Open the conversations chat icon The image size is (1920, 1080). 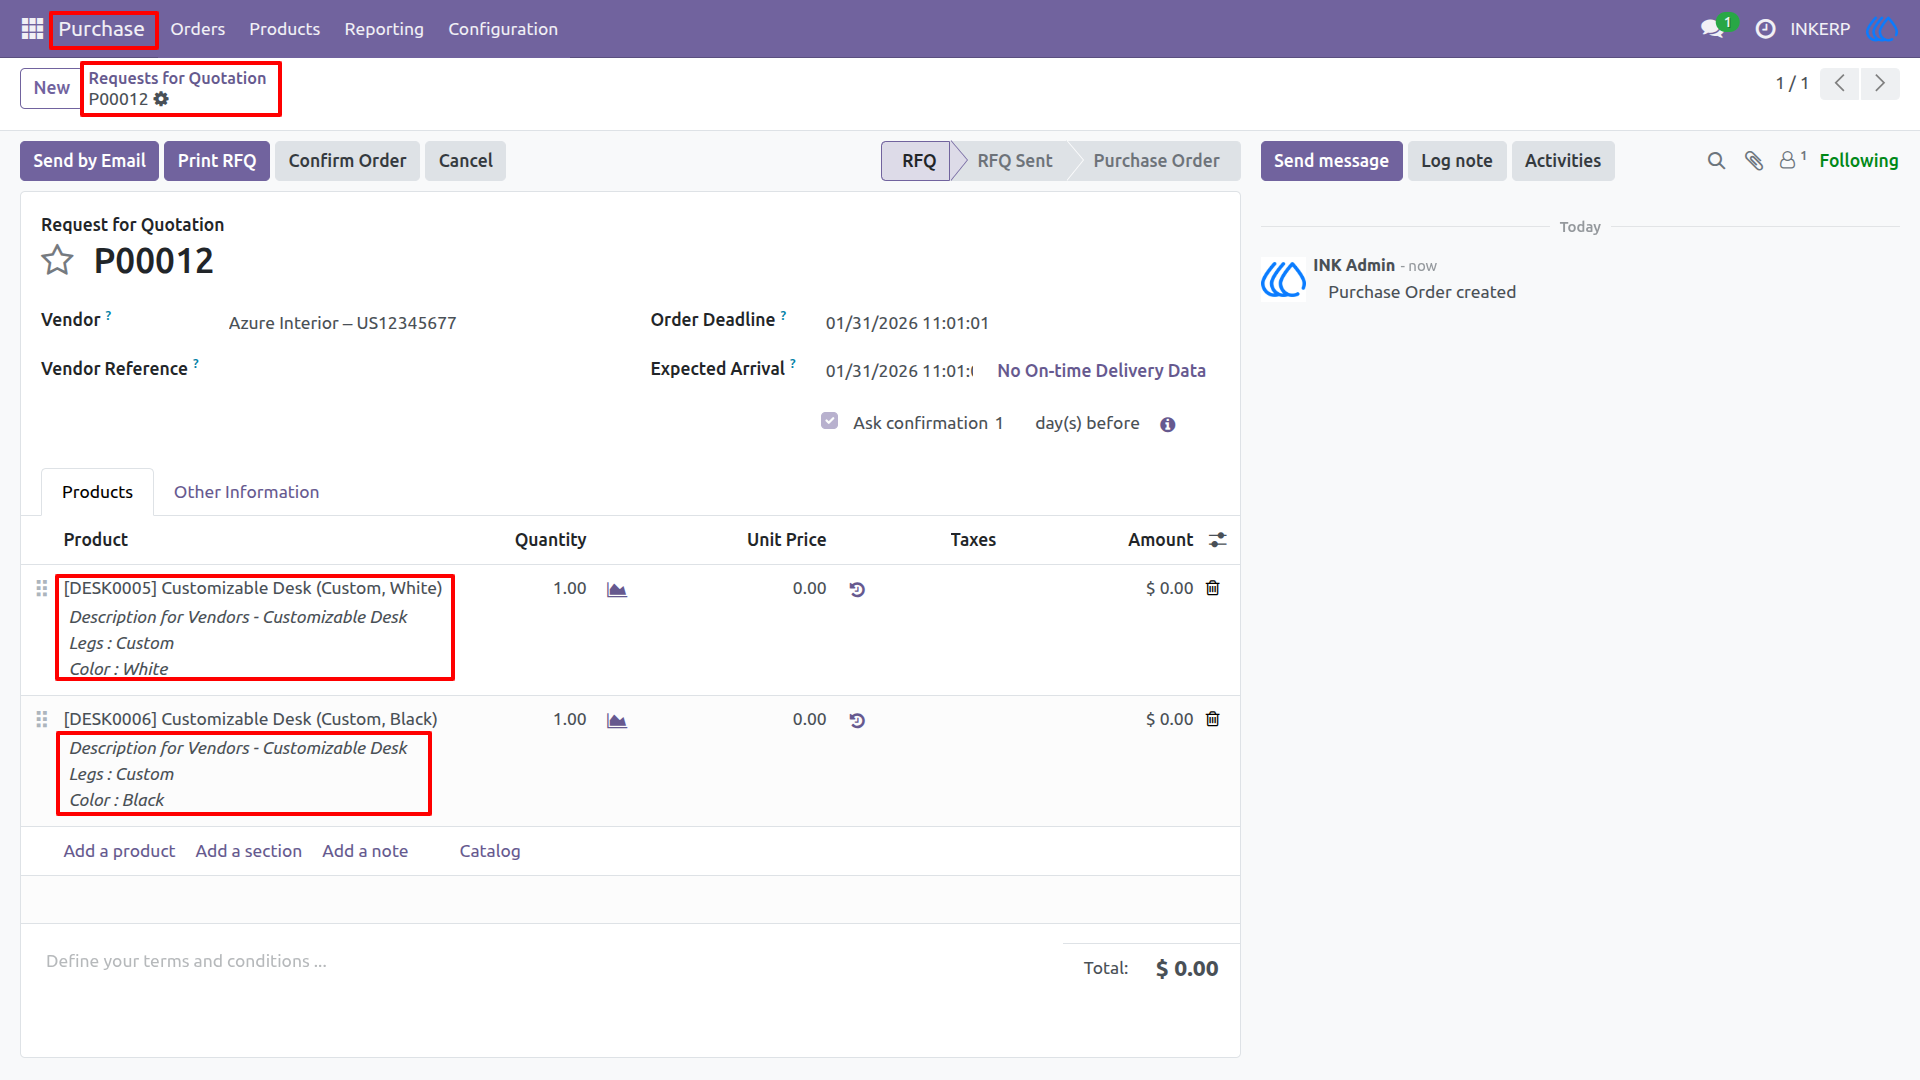tap(1713, 29)
